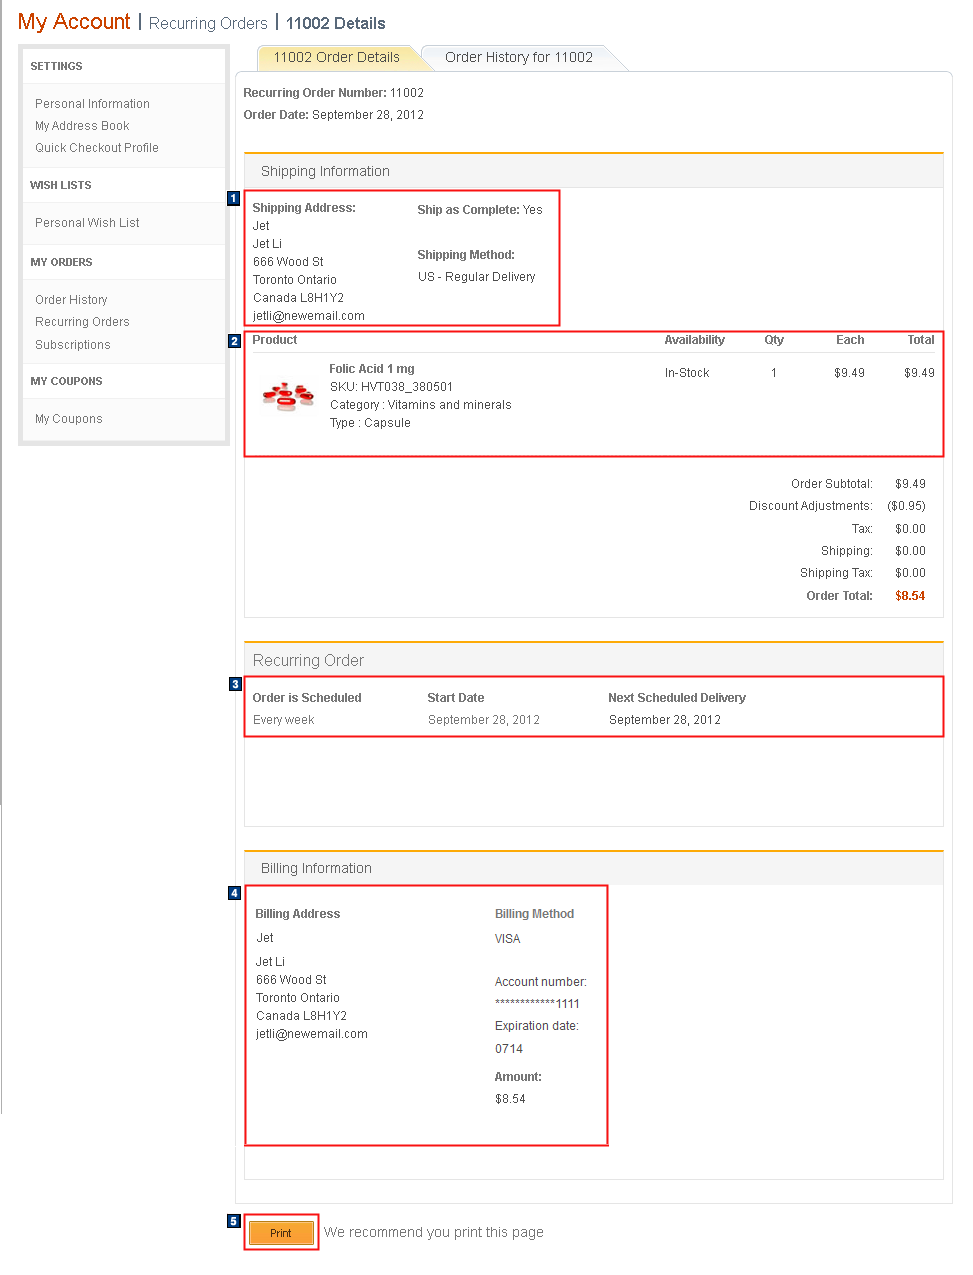Open the Order History page
The width and height of the screenshot is (973, 1275).
pyautogui.click(x=70, y=299)
